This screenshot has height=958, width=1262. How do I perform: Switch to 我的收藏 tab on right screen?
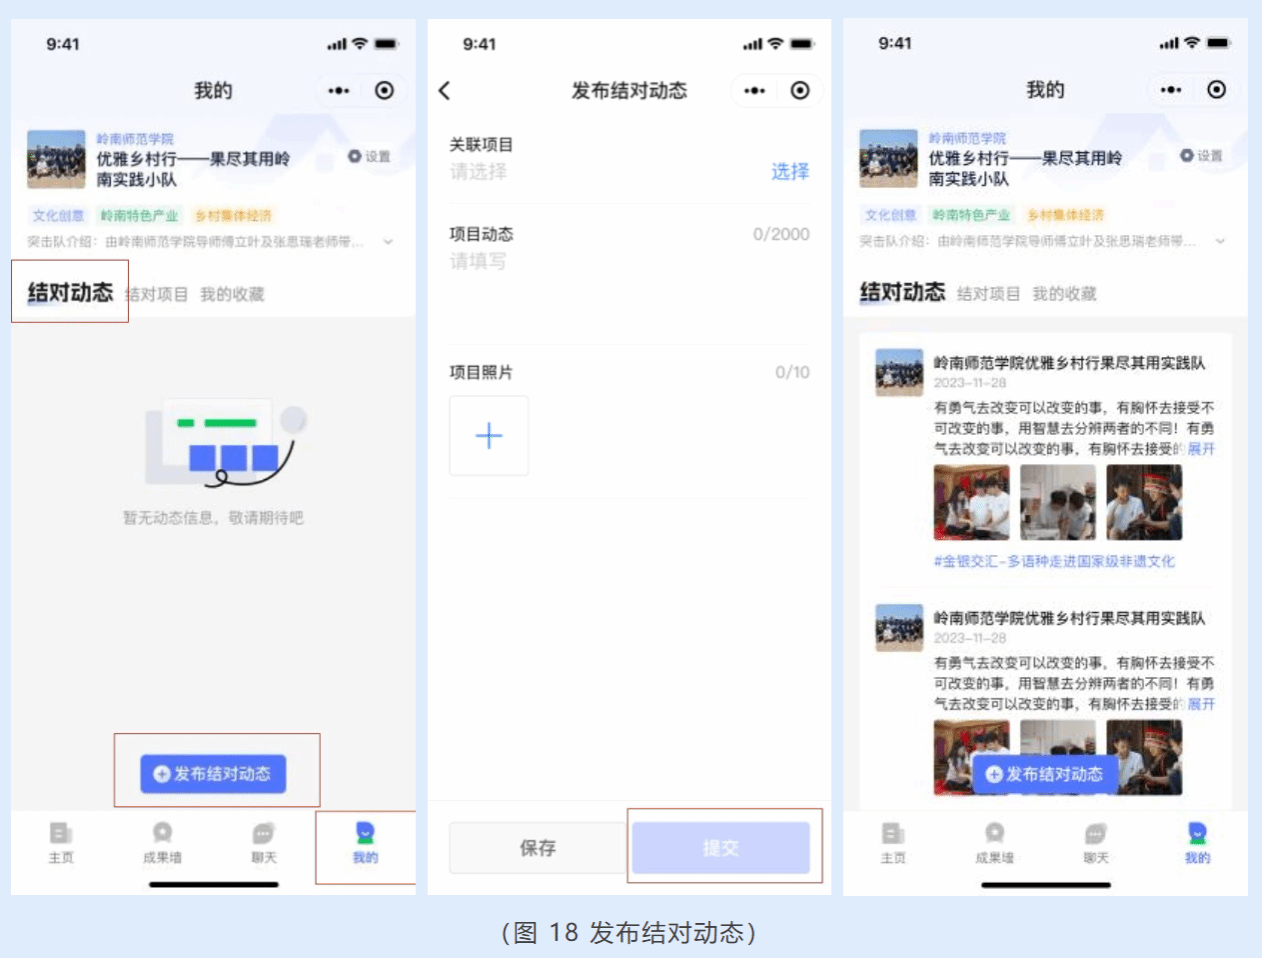pyautogui.click(x=1064, y=294)
